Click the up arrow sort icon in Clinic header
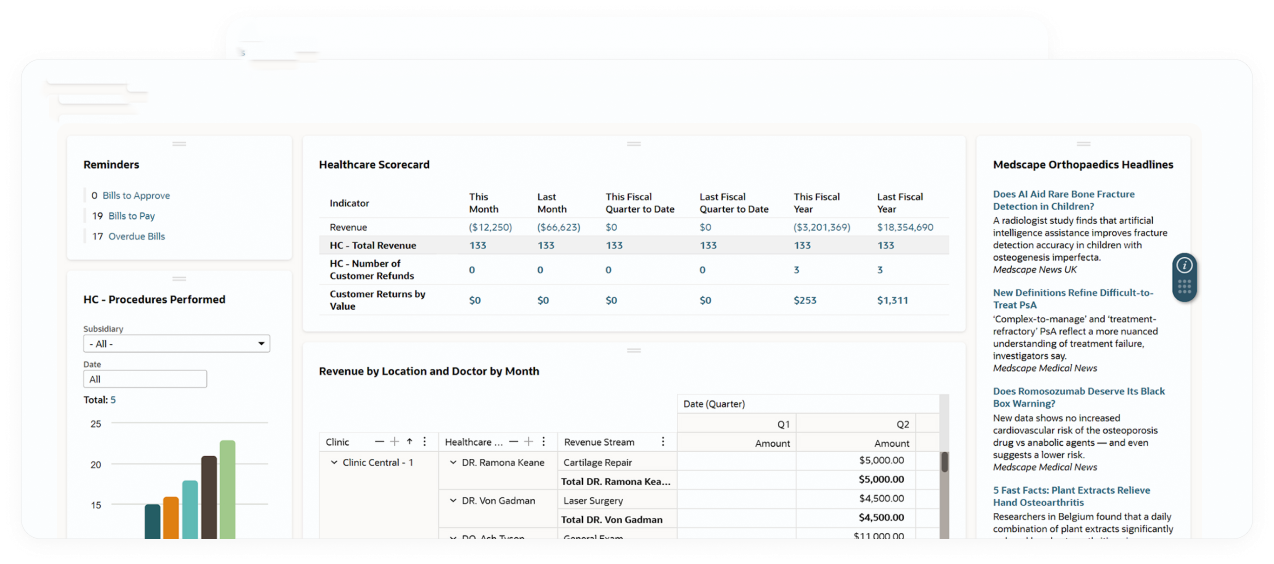Image resolution: width=1274 pixels, height=564 pixels. click(409, 442)
